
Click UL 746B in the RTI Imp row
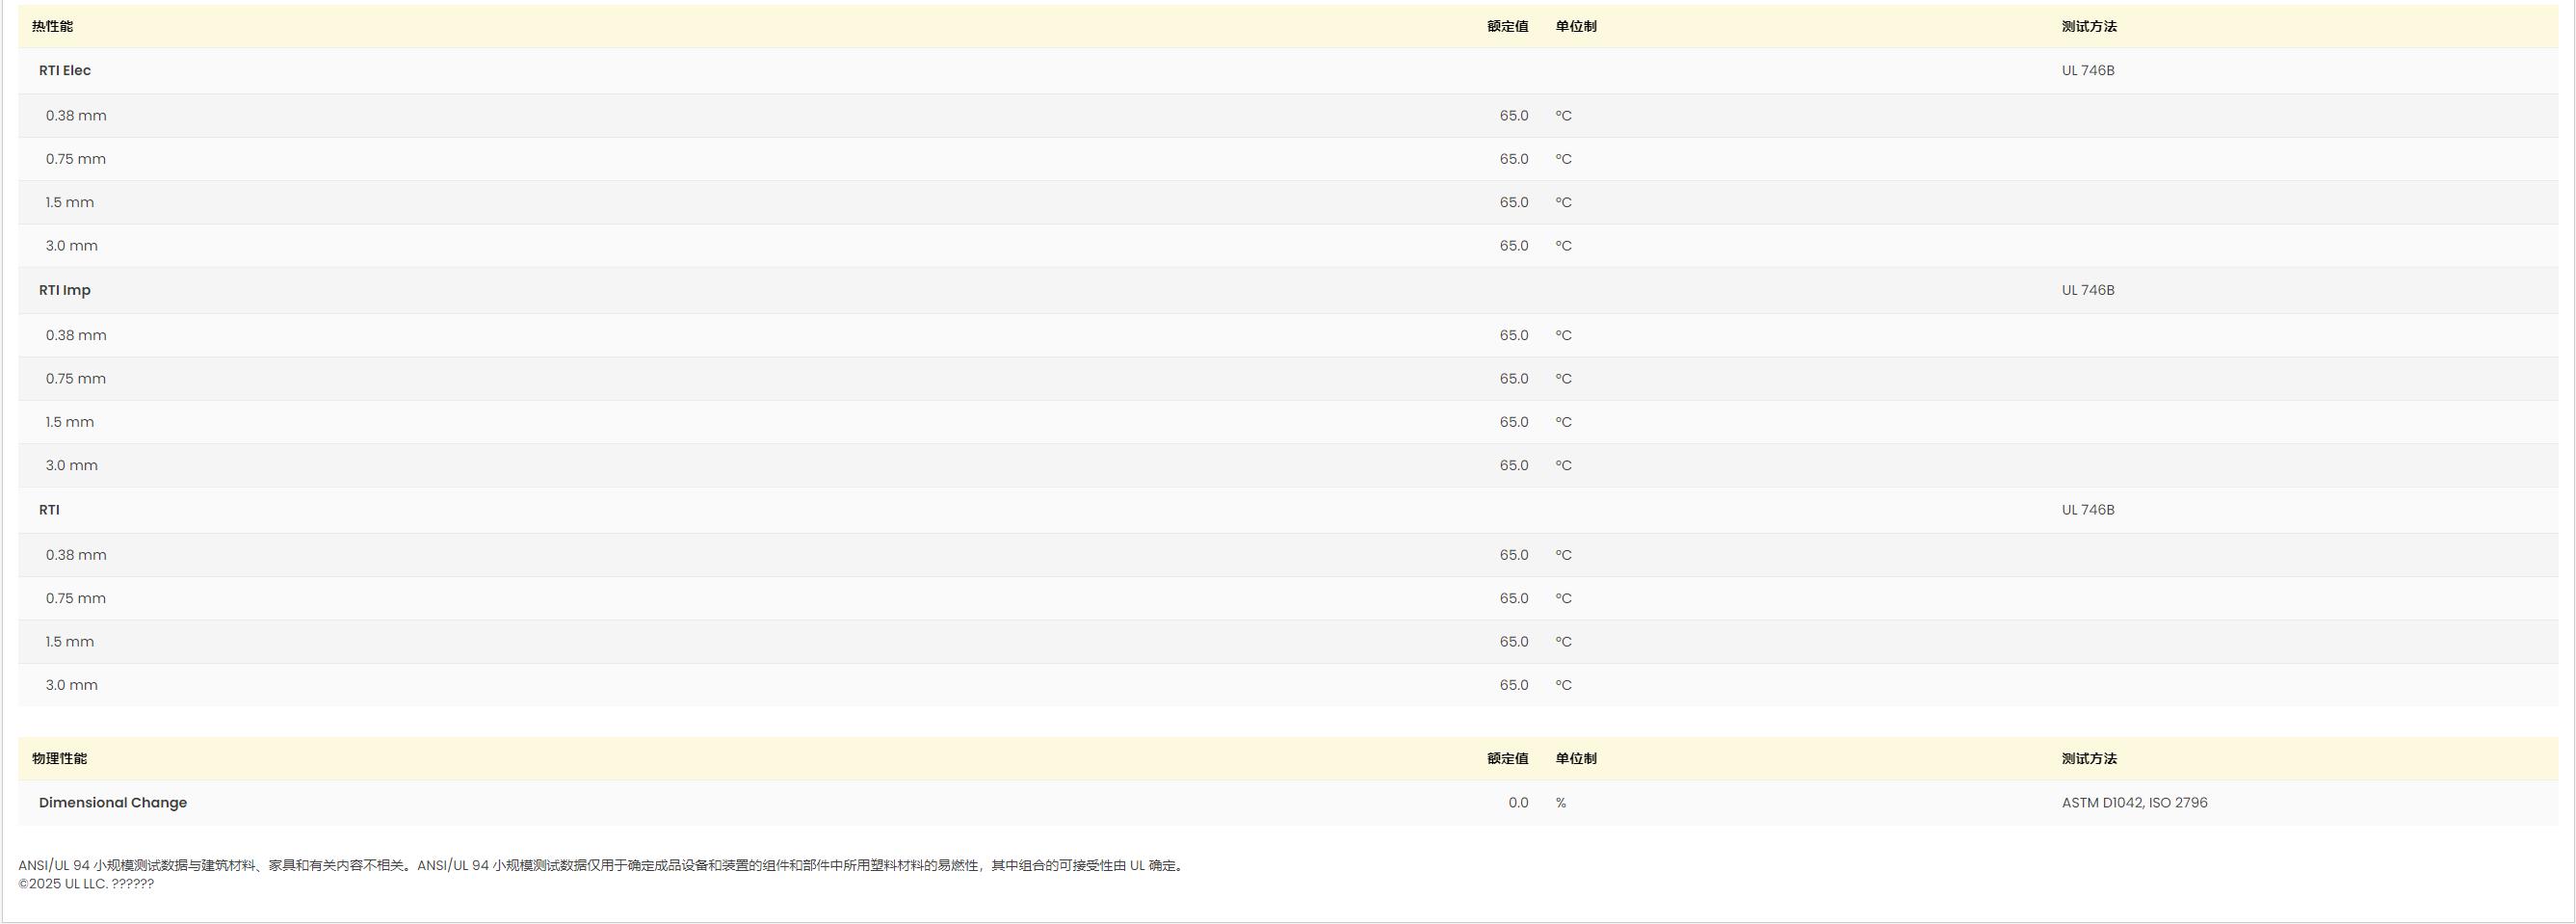pyautogui.click(x=2087, y=290)
